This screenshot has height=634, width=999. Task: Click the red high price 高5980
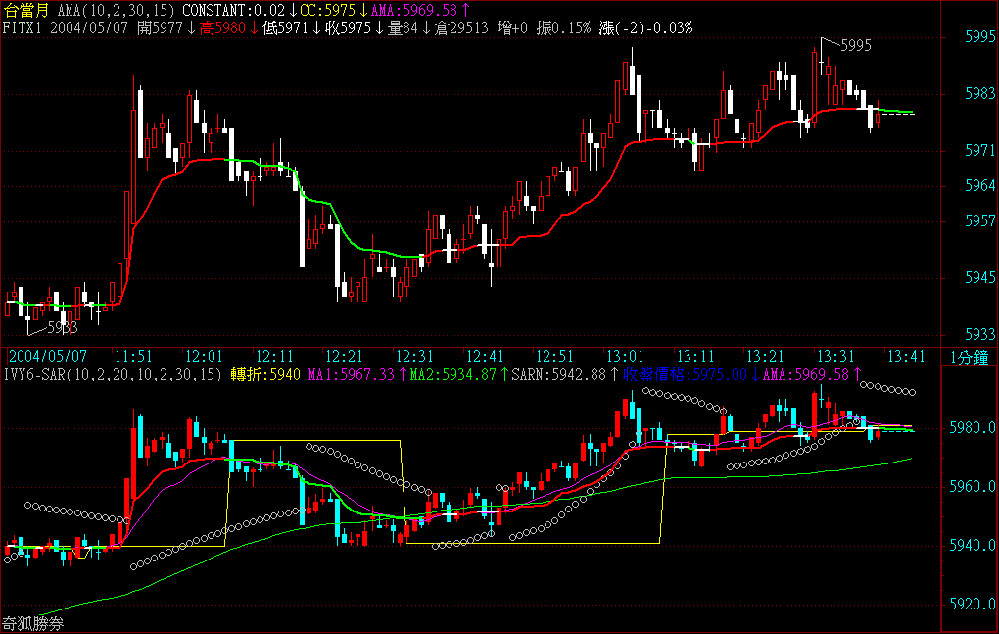222,27
